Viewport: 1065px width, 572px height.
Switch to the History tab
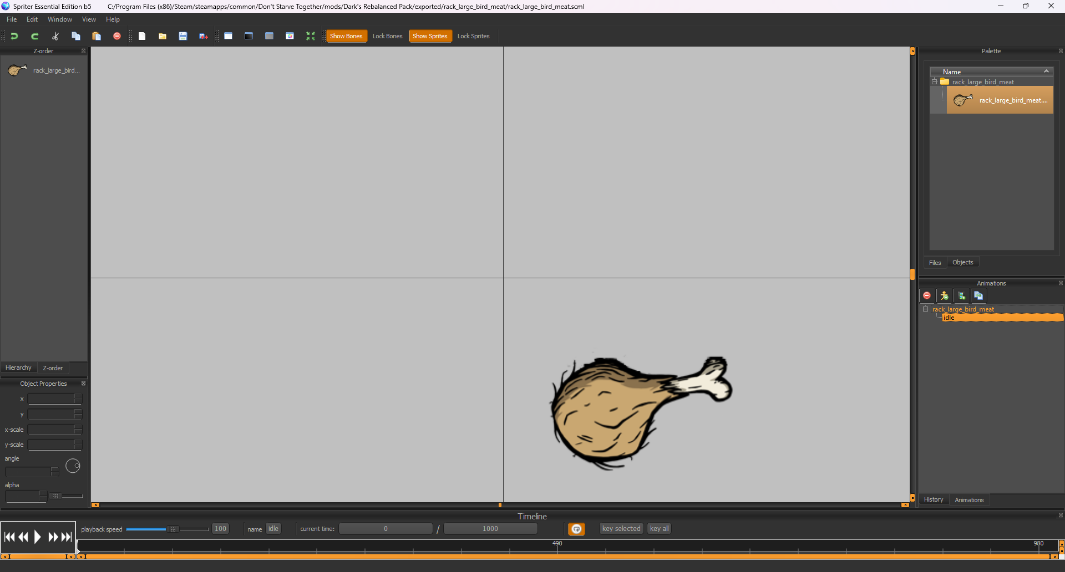[933, 499]
